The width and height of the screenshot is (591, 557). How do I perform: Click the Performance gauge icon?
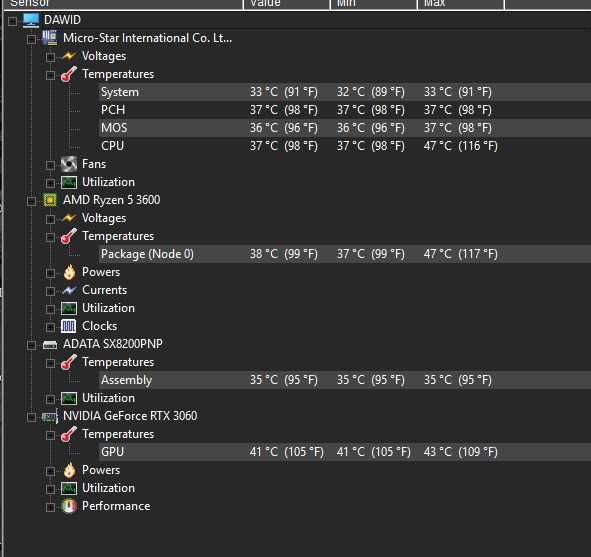pos(69,506)
